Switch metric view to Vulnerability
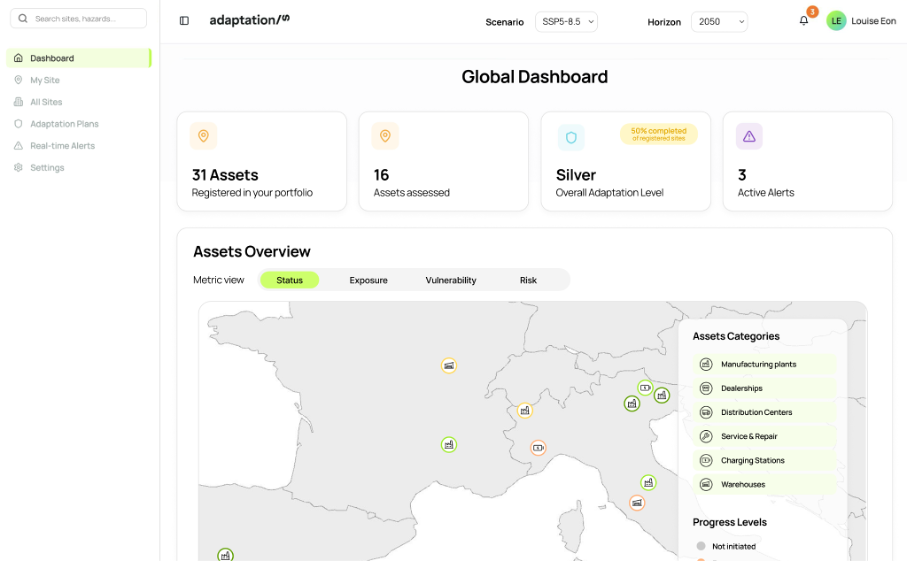 [x=451, y=280]
